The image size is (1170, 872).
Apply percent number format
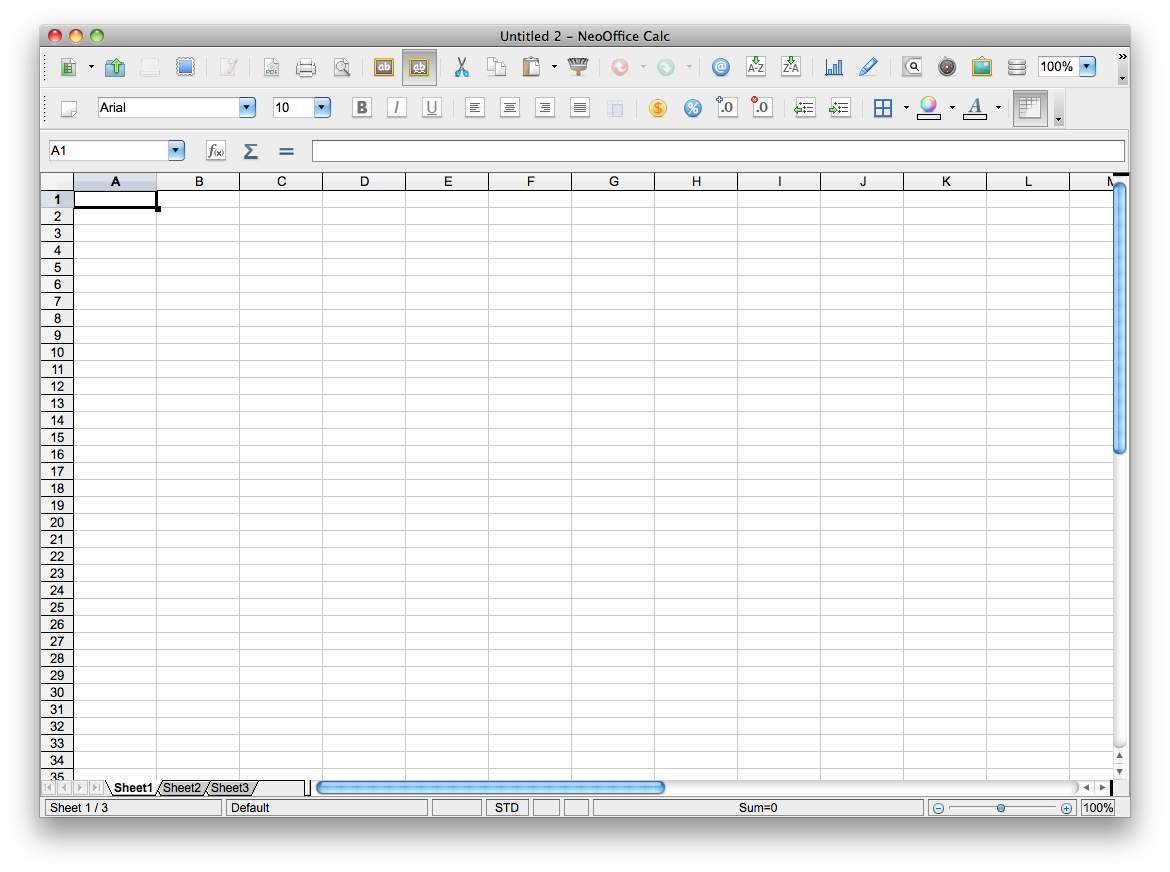tap(692, 108)
